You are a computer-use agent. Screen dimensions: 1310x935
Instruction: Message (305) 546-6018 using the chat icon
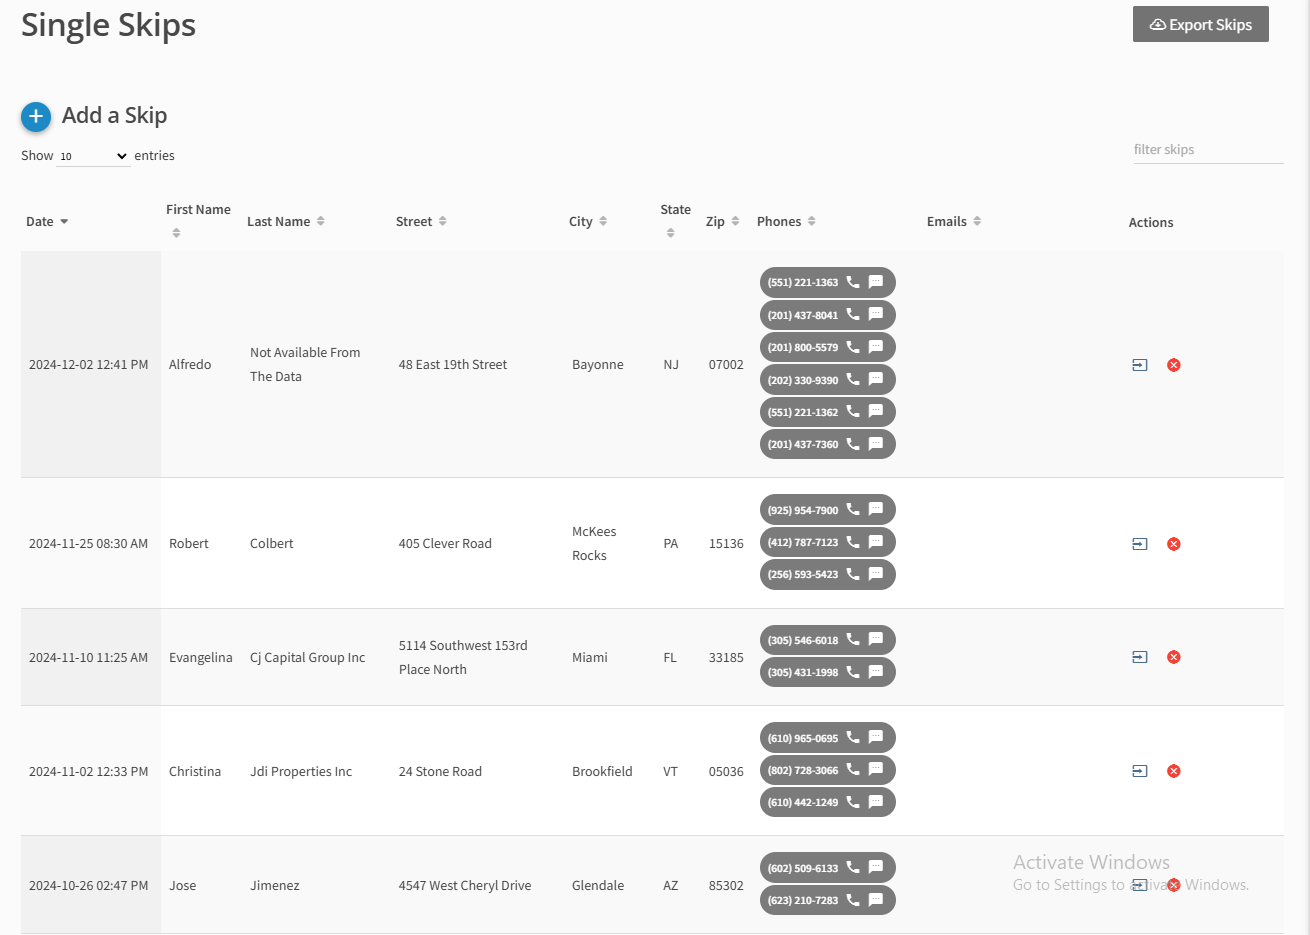[876, 639]
